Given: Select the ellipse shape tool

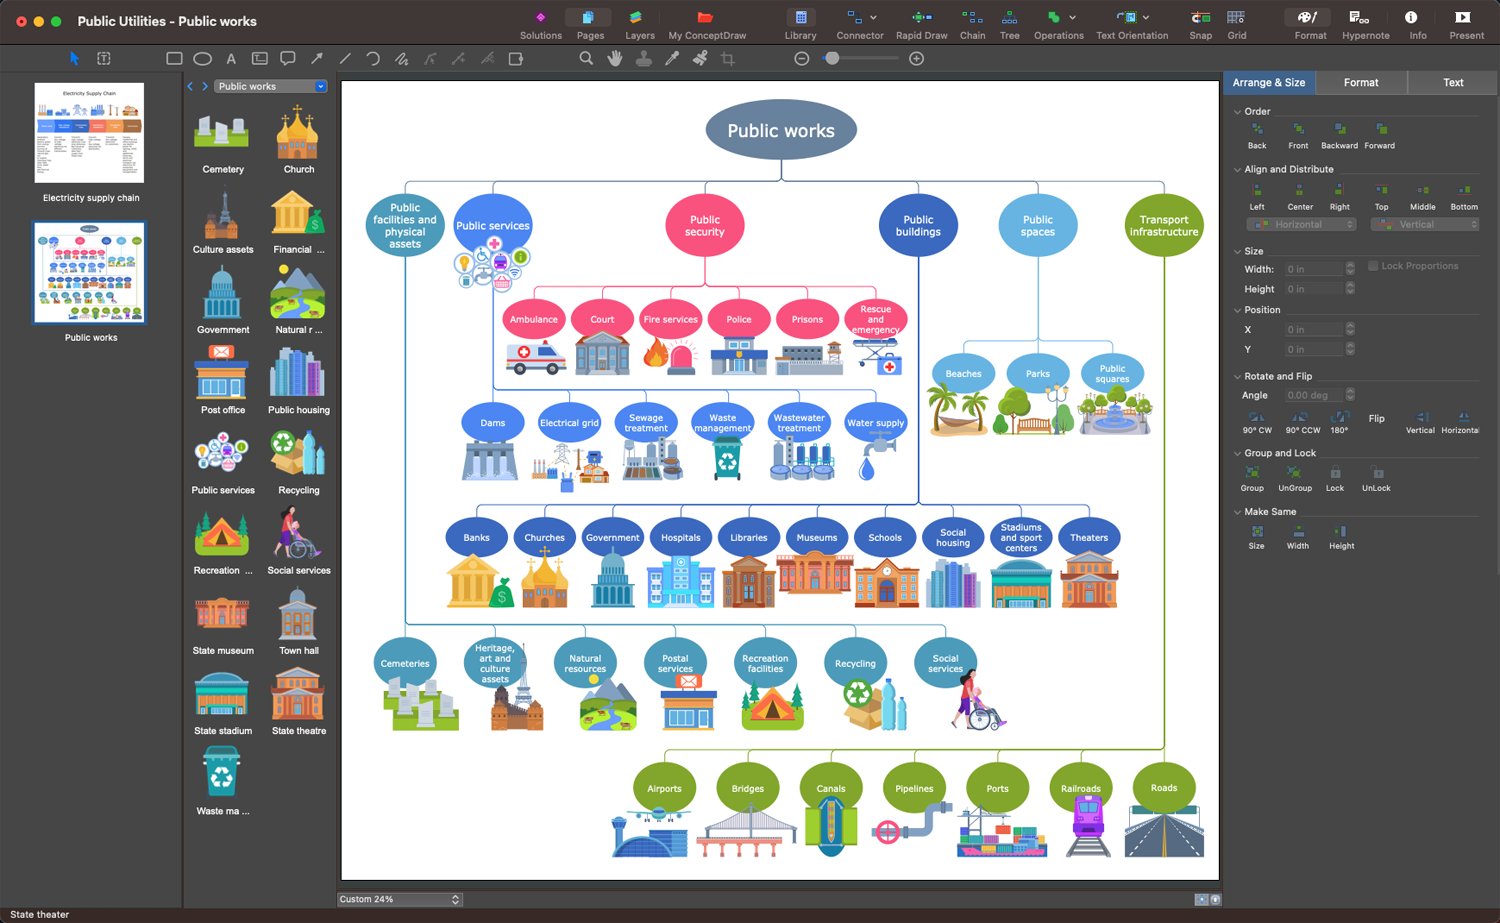Looking at the screenshot, I should (202, 59).
